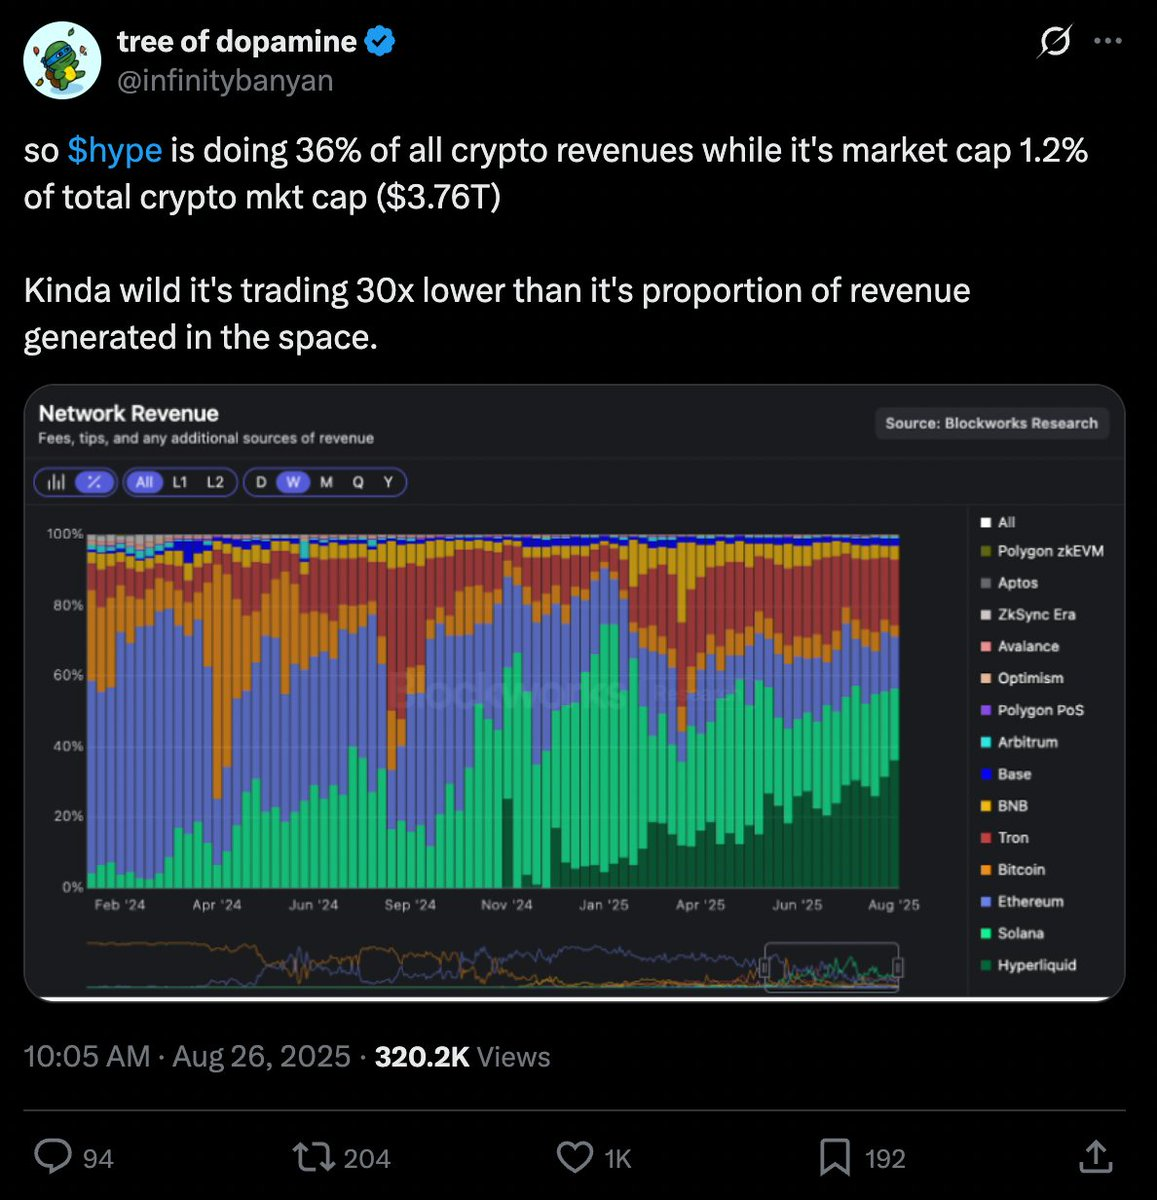This screenshot has height=1200, width=1157.
Task: Enable the Daily timeframe toggle
Action: point(260,482)
